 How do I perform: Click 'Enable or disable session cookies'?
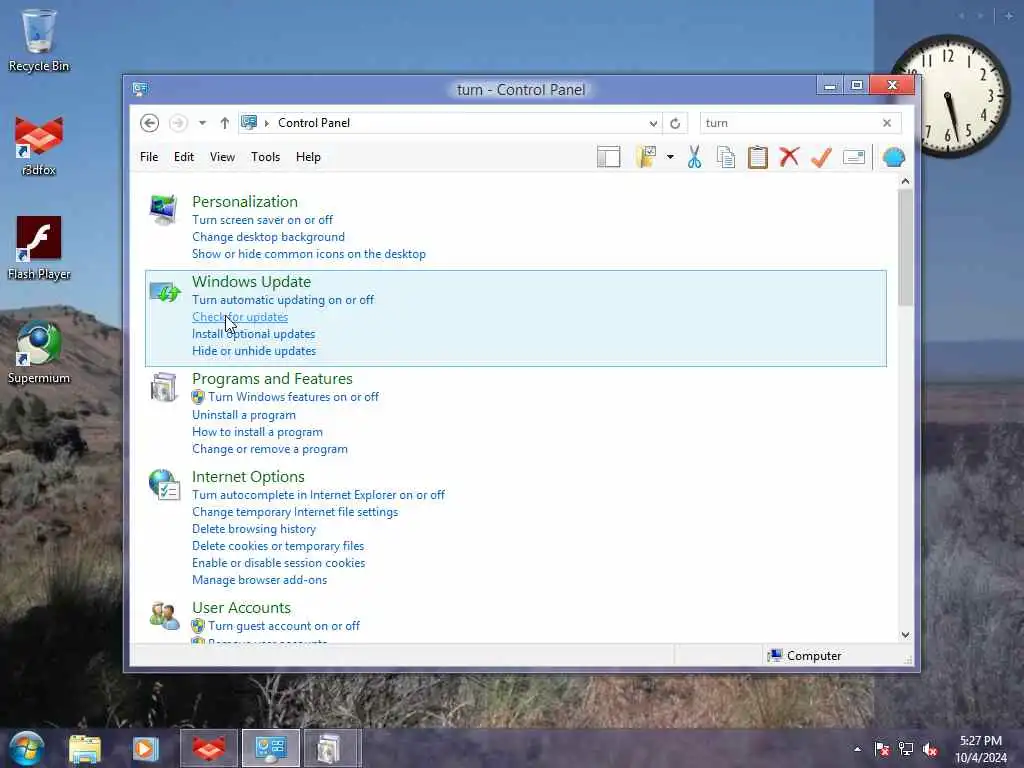279,563
